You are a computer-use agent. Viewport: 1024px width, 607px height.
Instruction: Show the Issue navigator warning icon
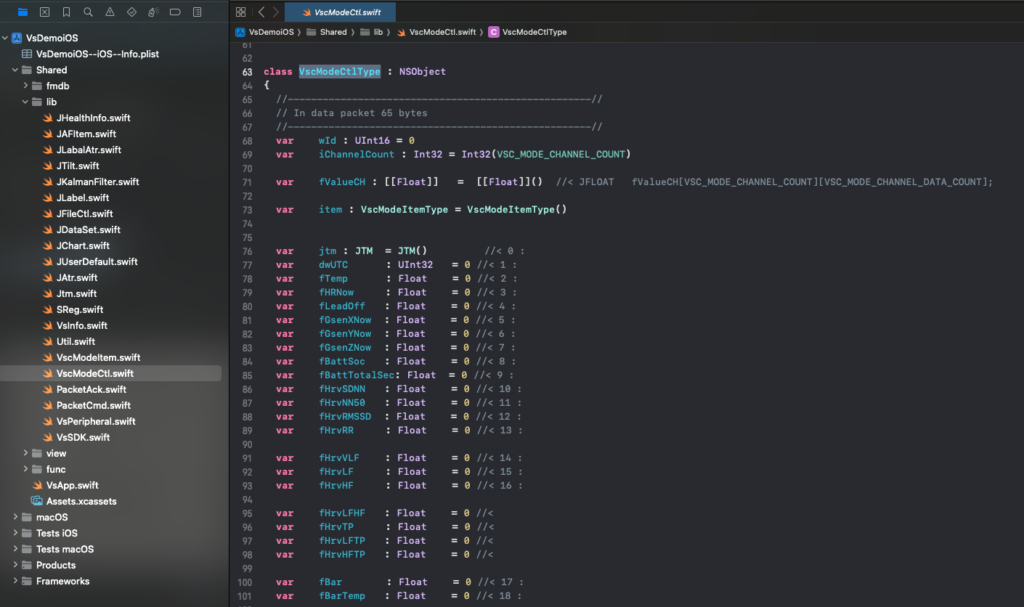(110, 12)
